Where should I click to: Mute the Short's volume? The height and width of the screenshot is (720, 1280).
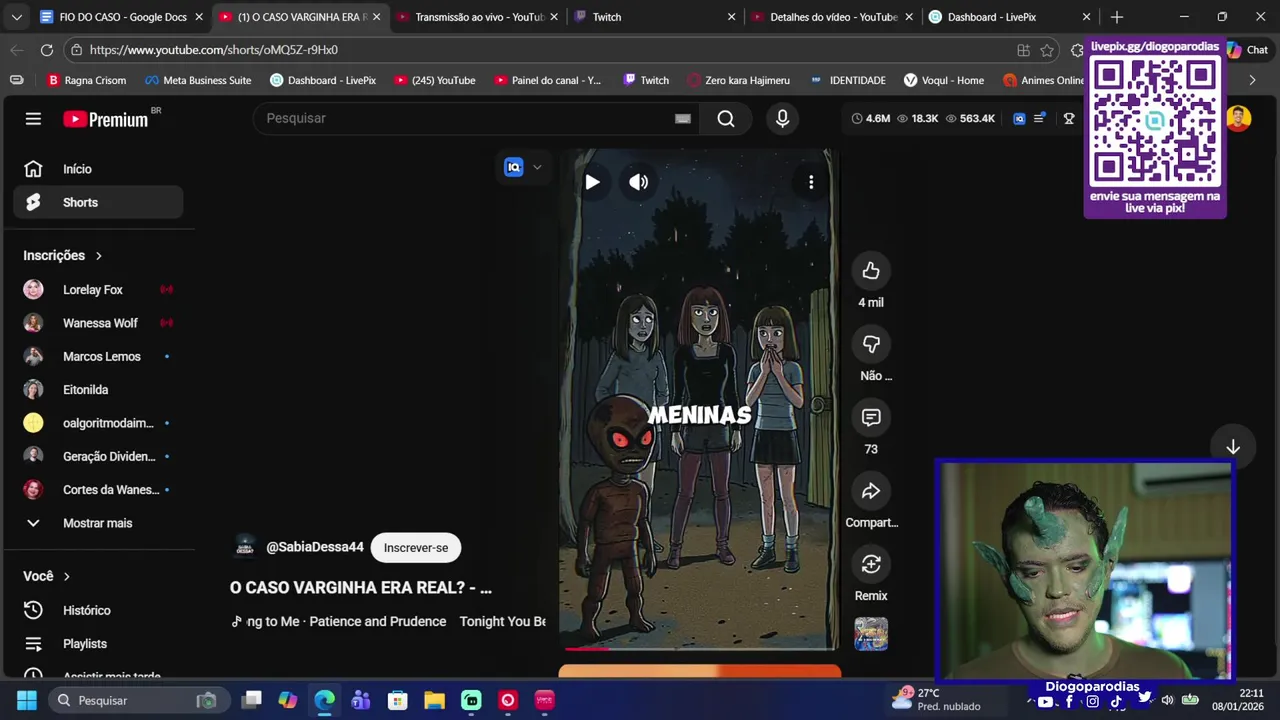[638, 182]
